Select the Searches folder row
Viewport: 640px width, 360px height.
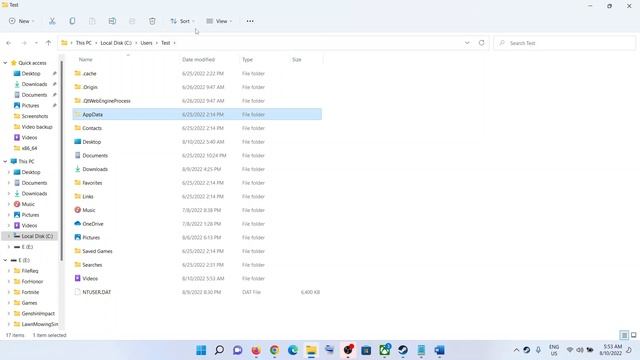[x=197, y=265]
